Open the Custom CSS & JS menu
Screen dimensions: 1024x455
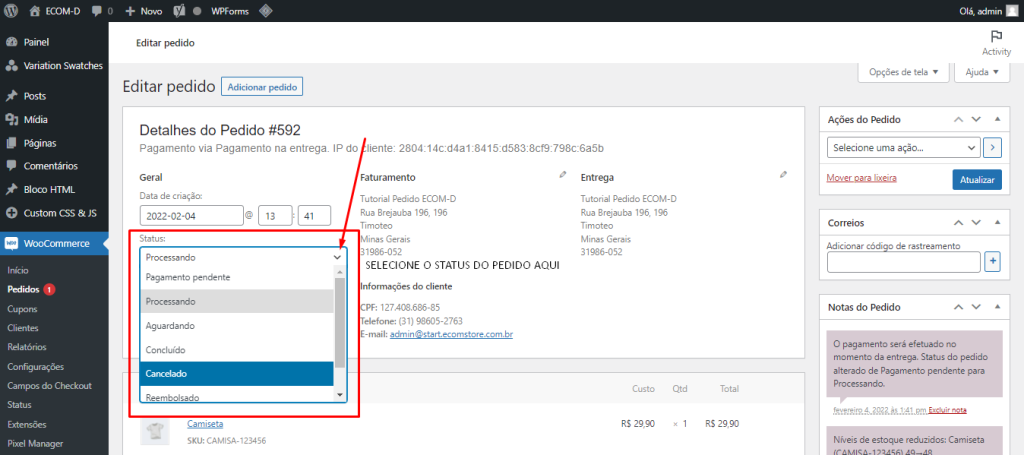click(60, 213)
